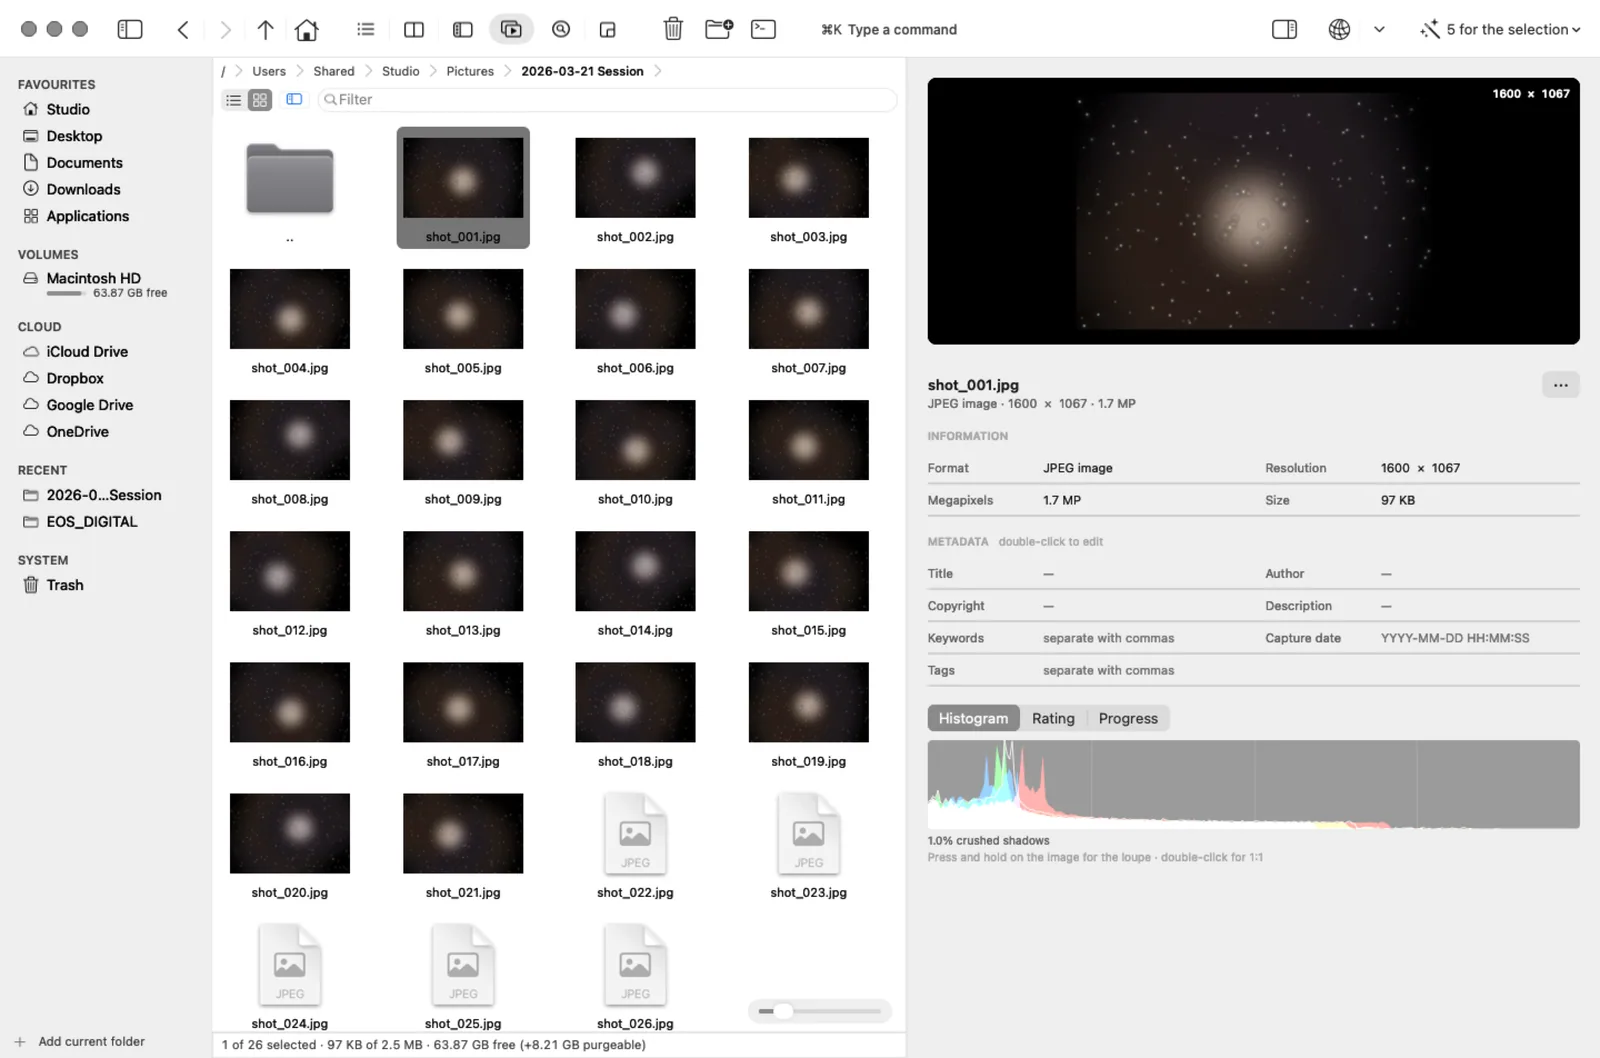Toggle the left sidebar
The width and height of the screenshot is (1600, 1058).
tap(130, 30)
